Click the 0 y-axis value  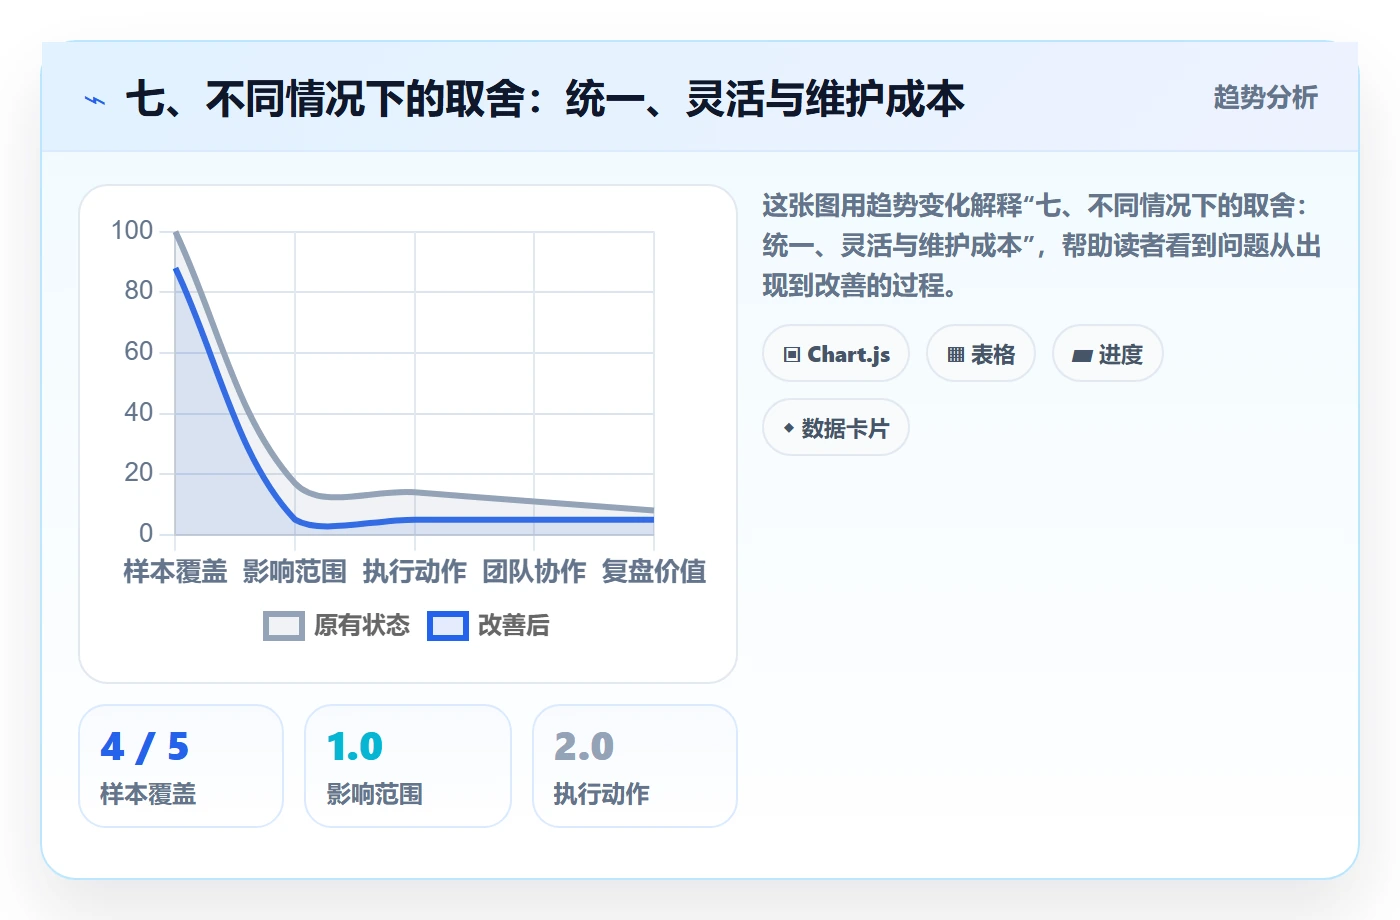[x=146, y=533]
